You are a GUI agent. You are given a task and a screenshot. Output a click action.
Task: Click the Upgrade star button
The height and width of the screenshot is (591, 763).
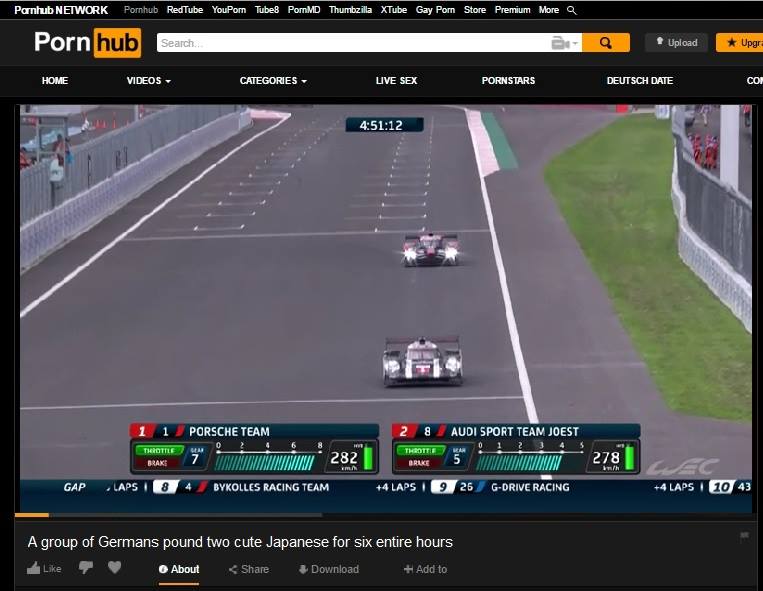[x=740, y=43]
